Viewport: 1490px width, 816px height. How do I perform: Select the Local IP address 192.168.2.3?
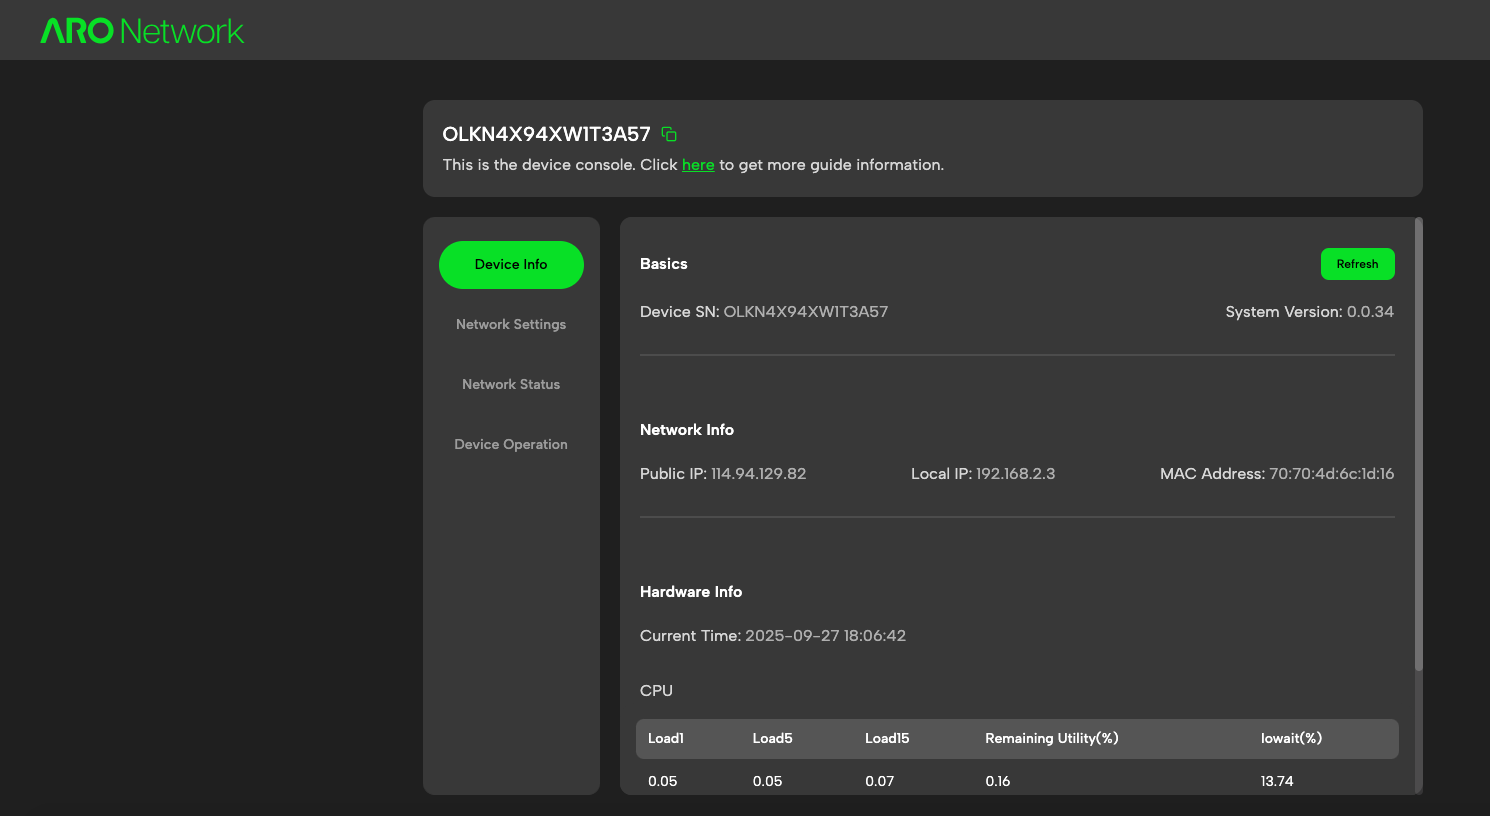click(1016, 473)
